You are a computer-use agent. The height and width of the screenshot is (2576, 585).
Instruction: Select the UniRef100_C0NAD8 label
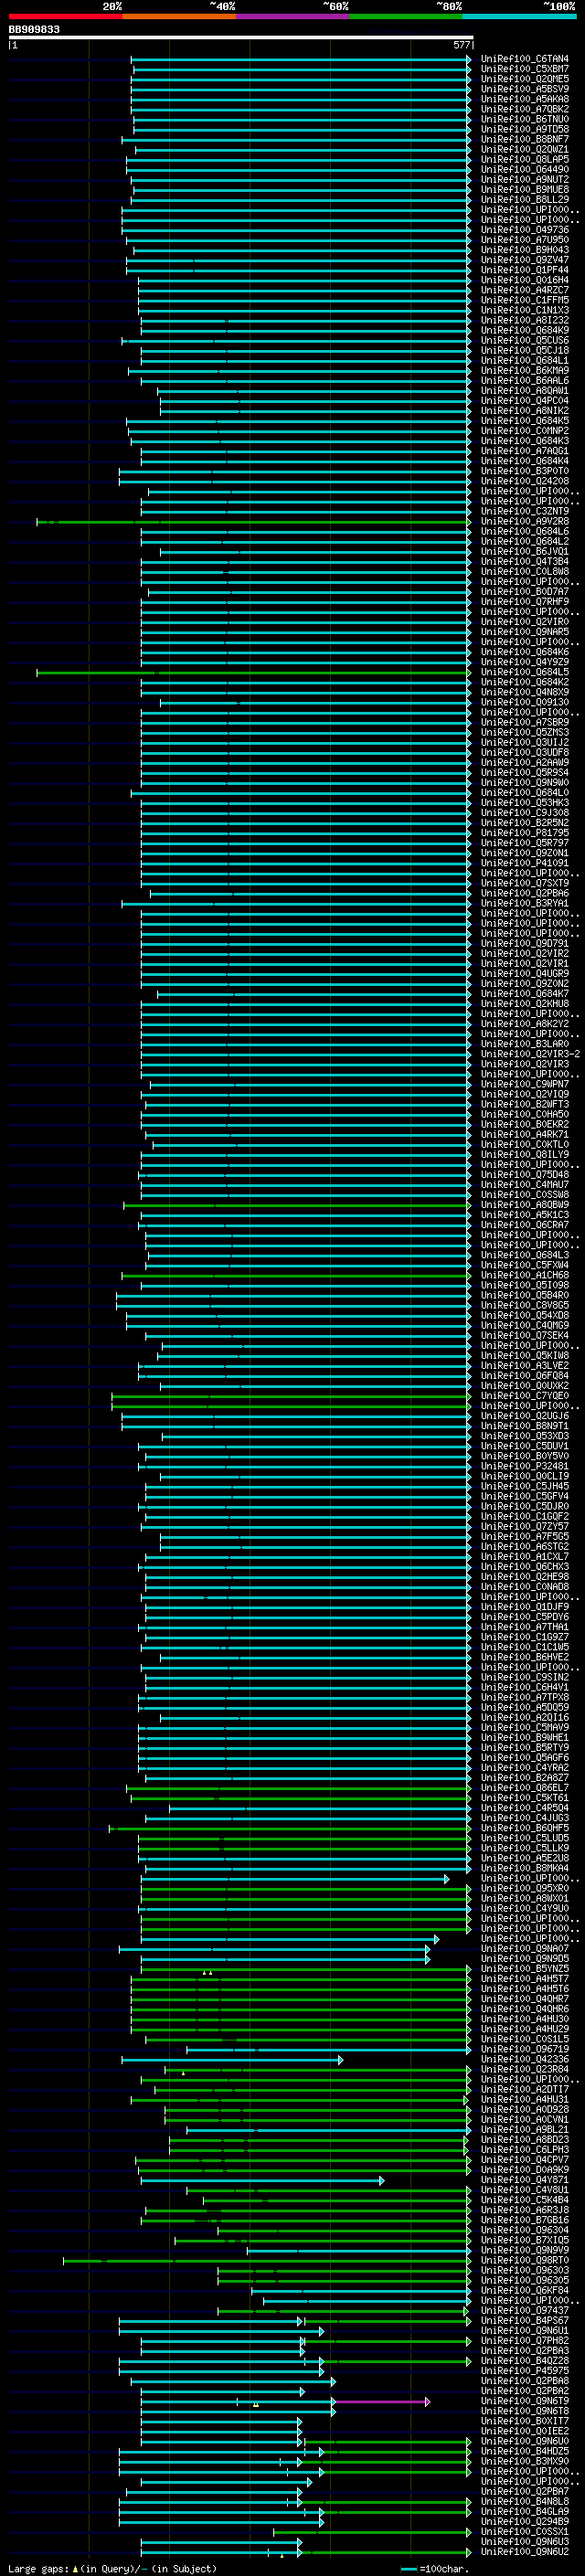click(x=525, y=1588)
